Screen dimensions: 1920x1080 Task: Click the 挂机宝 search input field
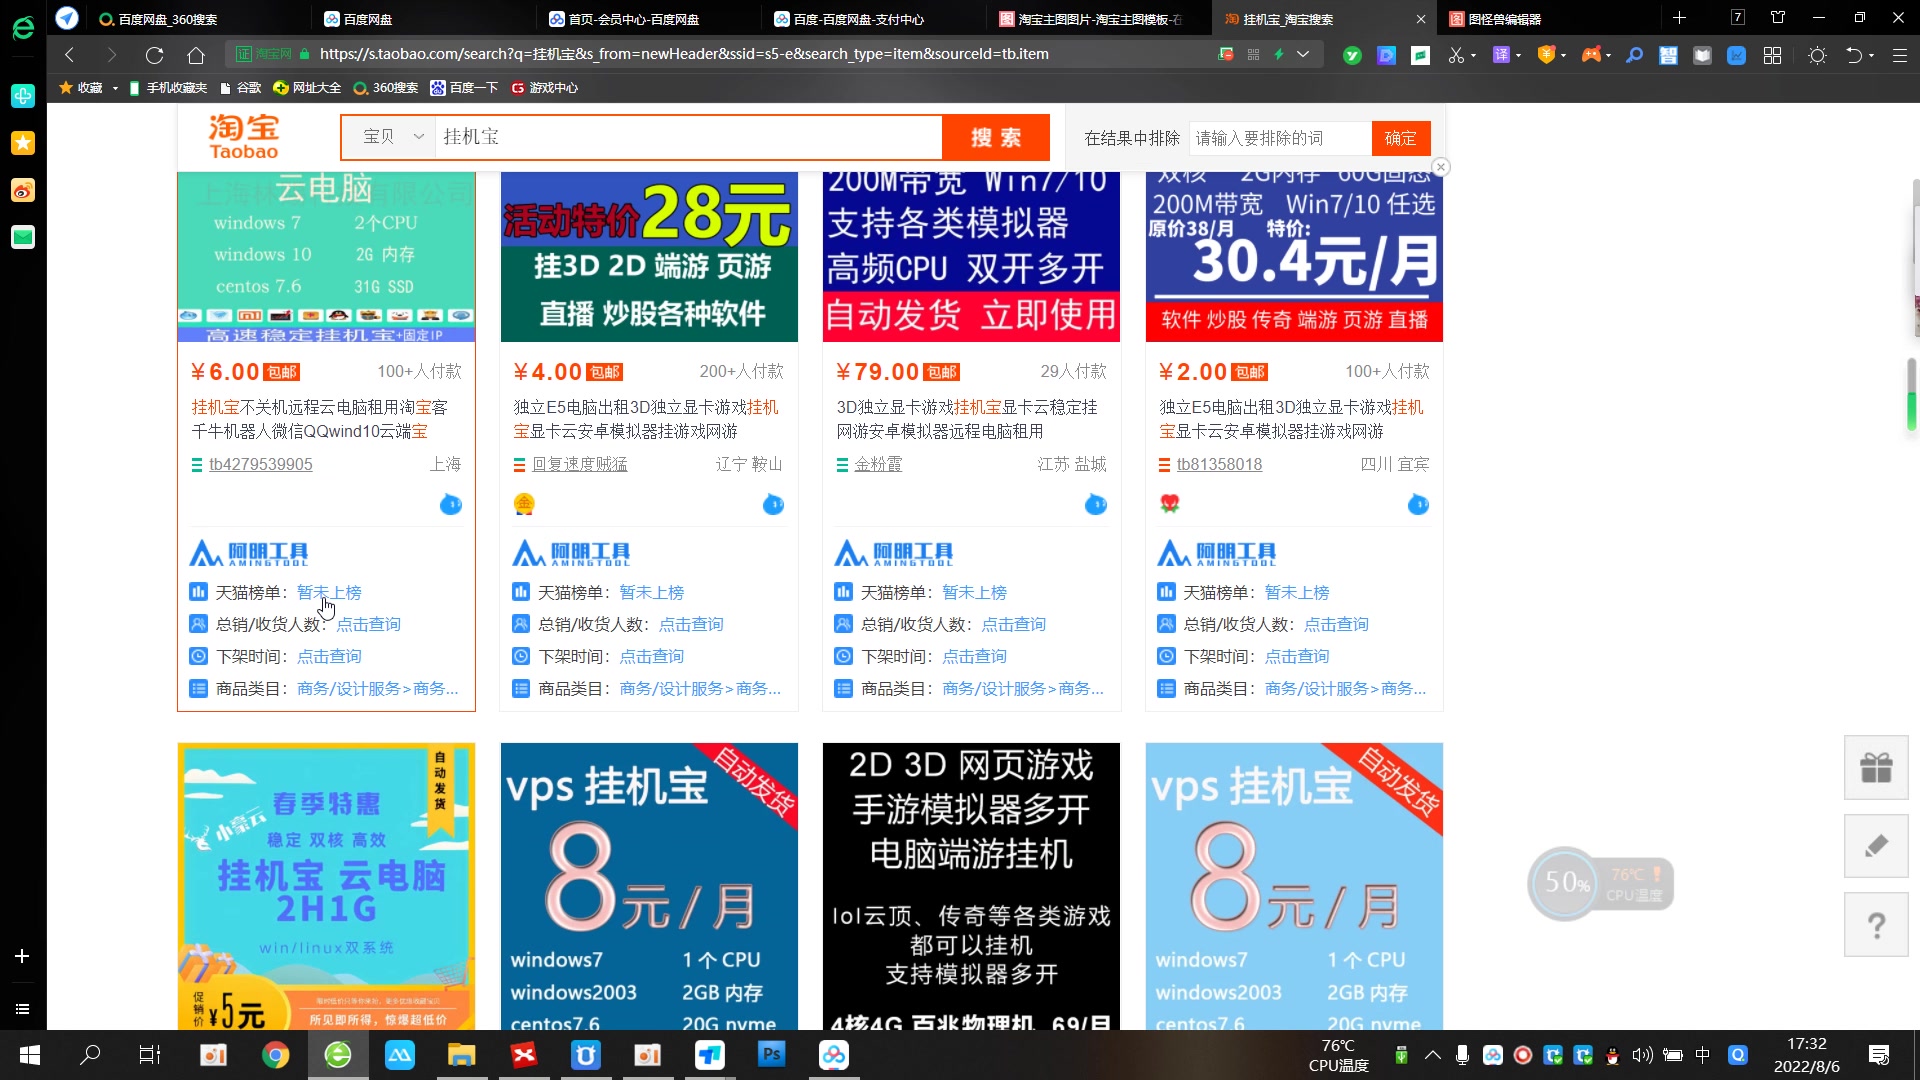[x=688, y=137]
